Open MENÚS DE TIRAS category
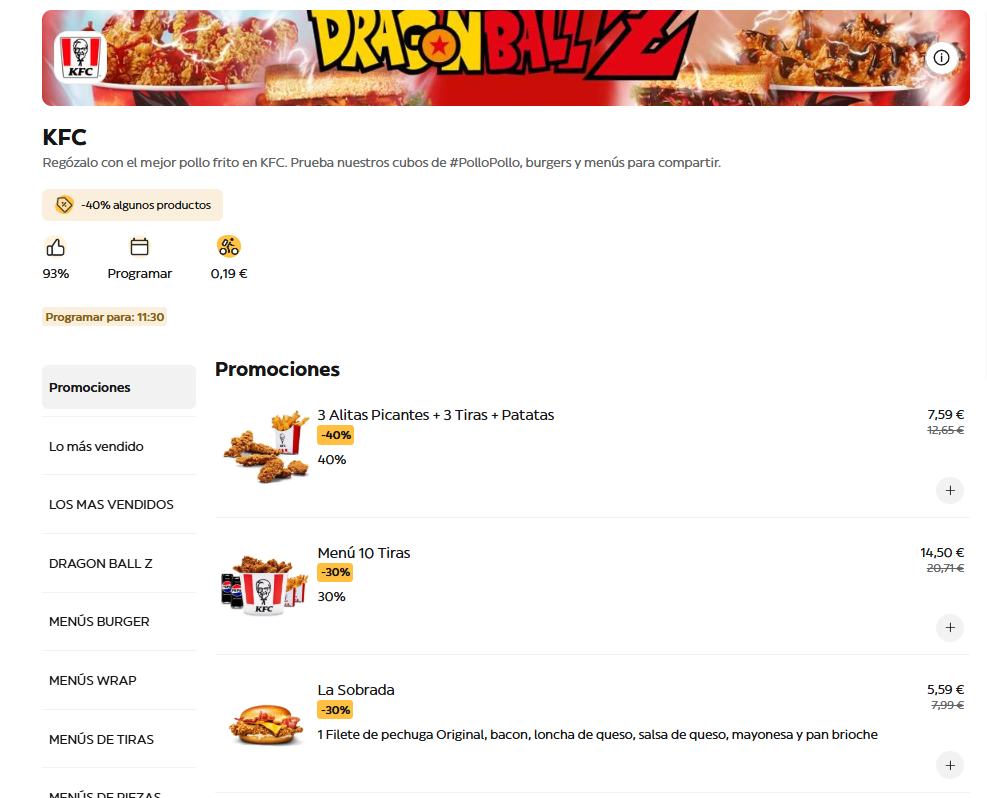This screenshot has height=798, width=987. pyautogui.click(x=119, y=739)
